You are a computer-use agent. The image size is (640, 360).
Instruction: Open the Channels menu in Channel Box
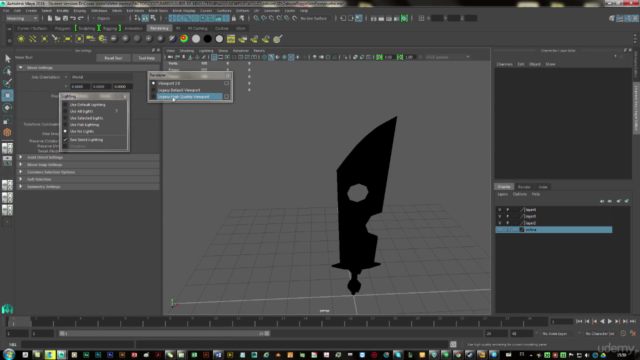pyautogui.click(x=504, y=64)
